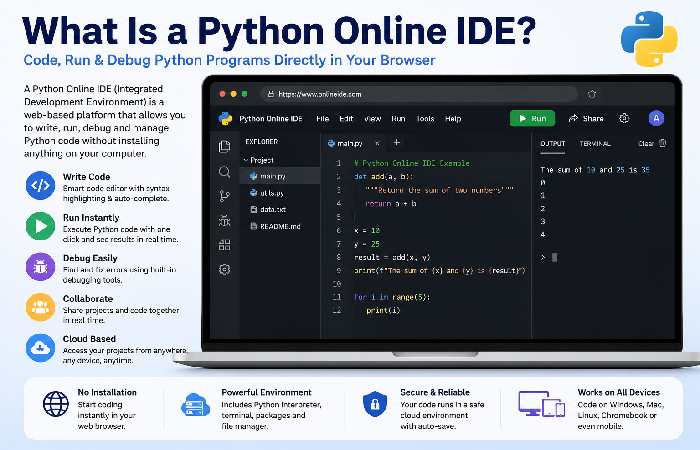Screen dimensions: 700x450
Task: Click the Debug Easily purple bug icon
Action: coord(40,267)
